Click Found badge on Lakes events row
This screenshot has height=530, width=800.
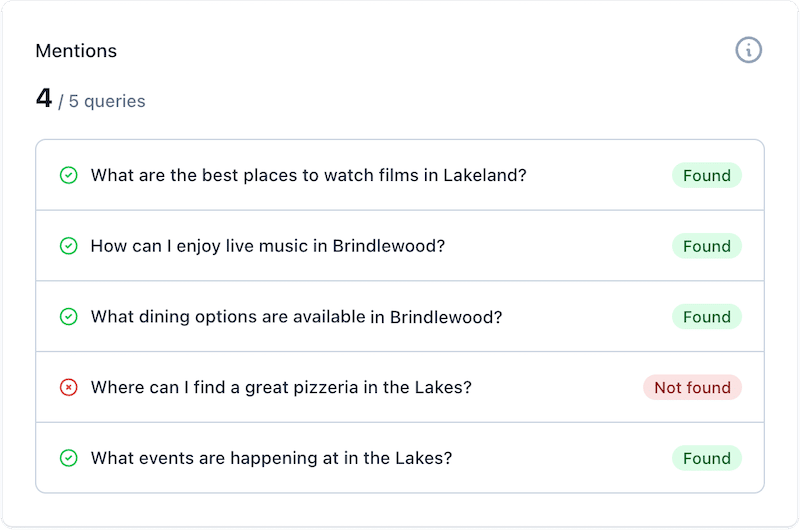click(x=707, y=458)
